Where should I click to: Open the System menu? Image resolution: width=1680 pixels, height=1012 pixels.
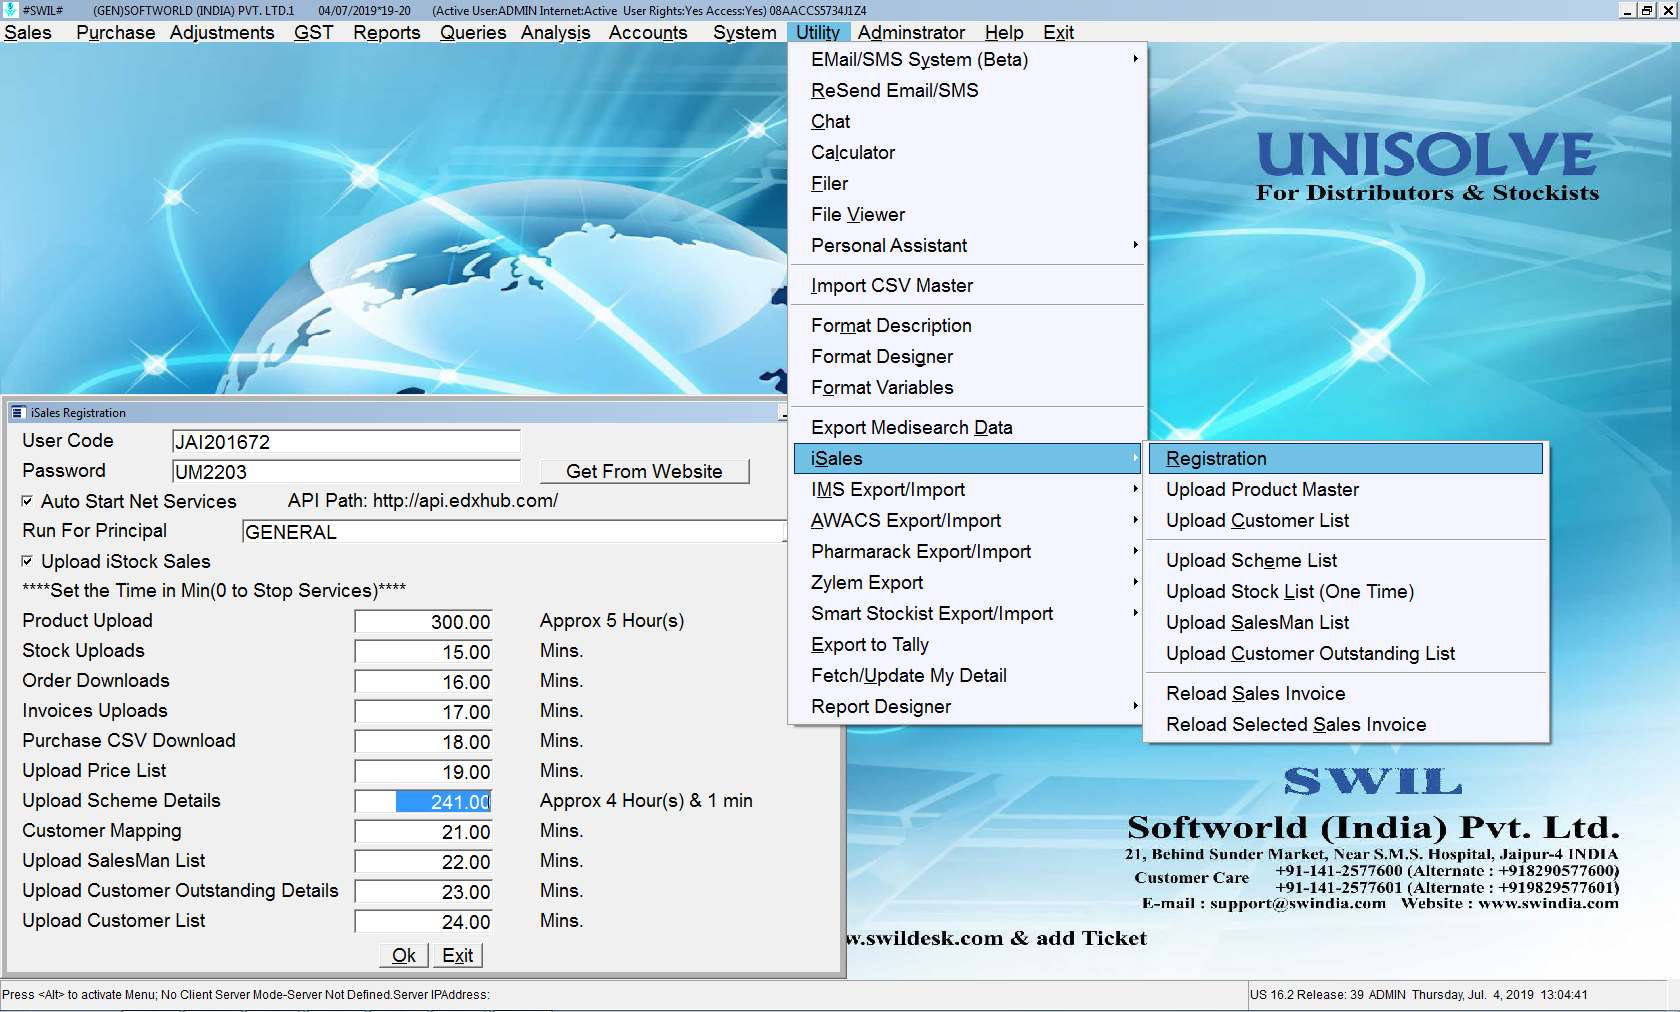tap(745, 32)
